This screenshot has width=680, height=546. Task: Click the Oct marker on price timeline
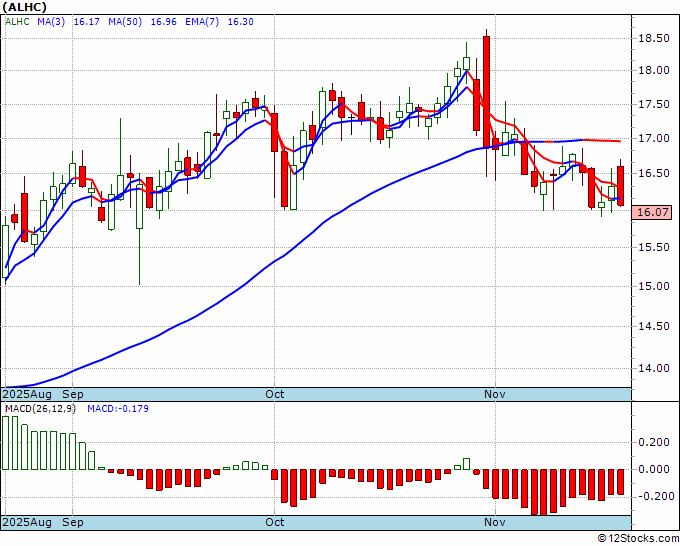pos(275,394)
